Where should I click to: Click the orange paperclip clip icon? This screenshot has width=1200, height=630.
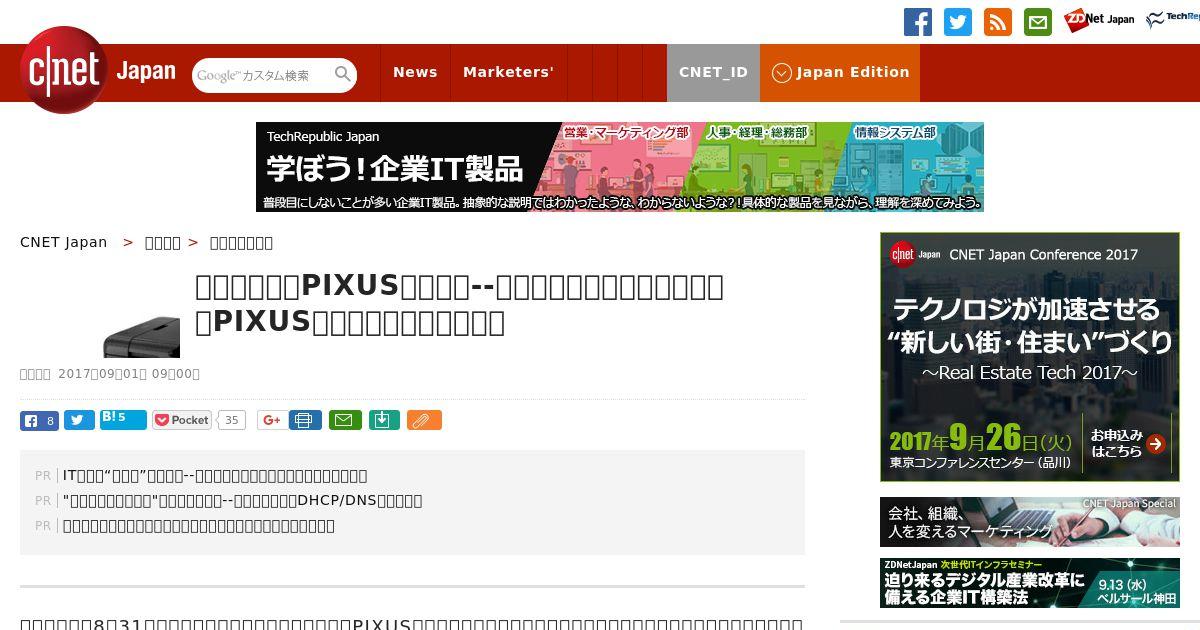(x=424, y=420)
